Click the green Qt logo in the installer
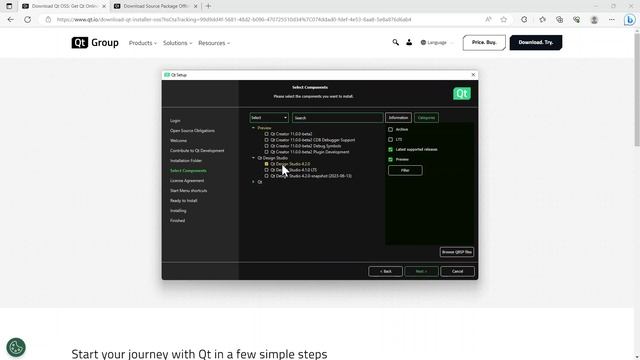 click(462, 93)
